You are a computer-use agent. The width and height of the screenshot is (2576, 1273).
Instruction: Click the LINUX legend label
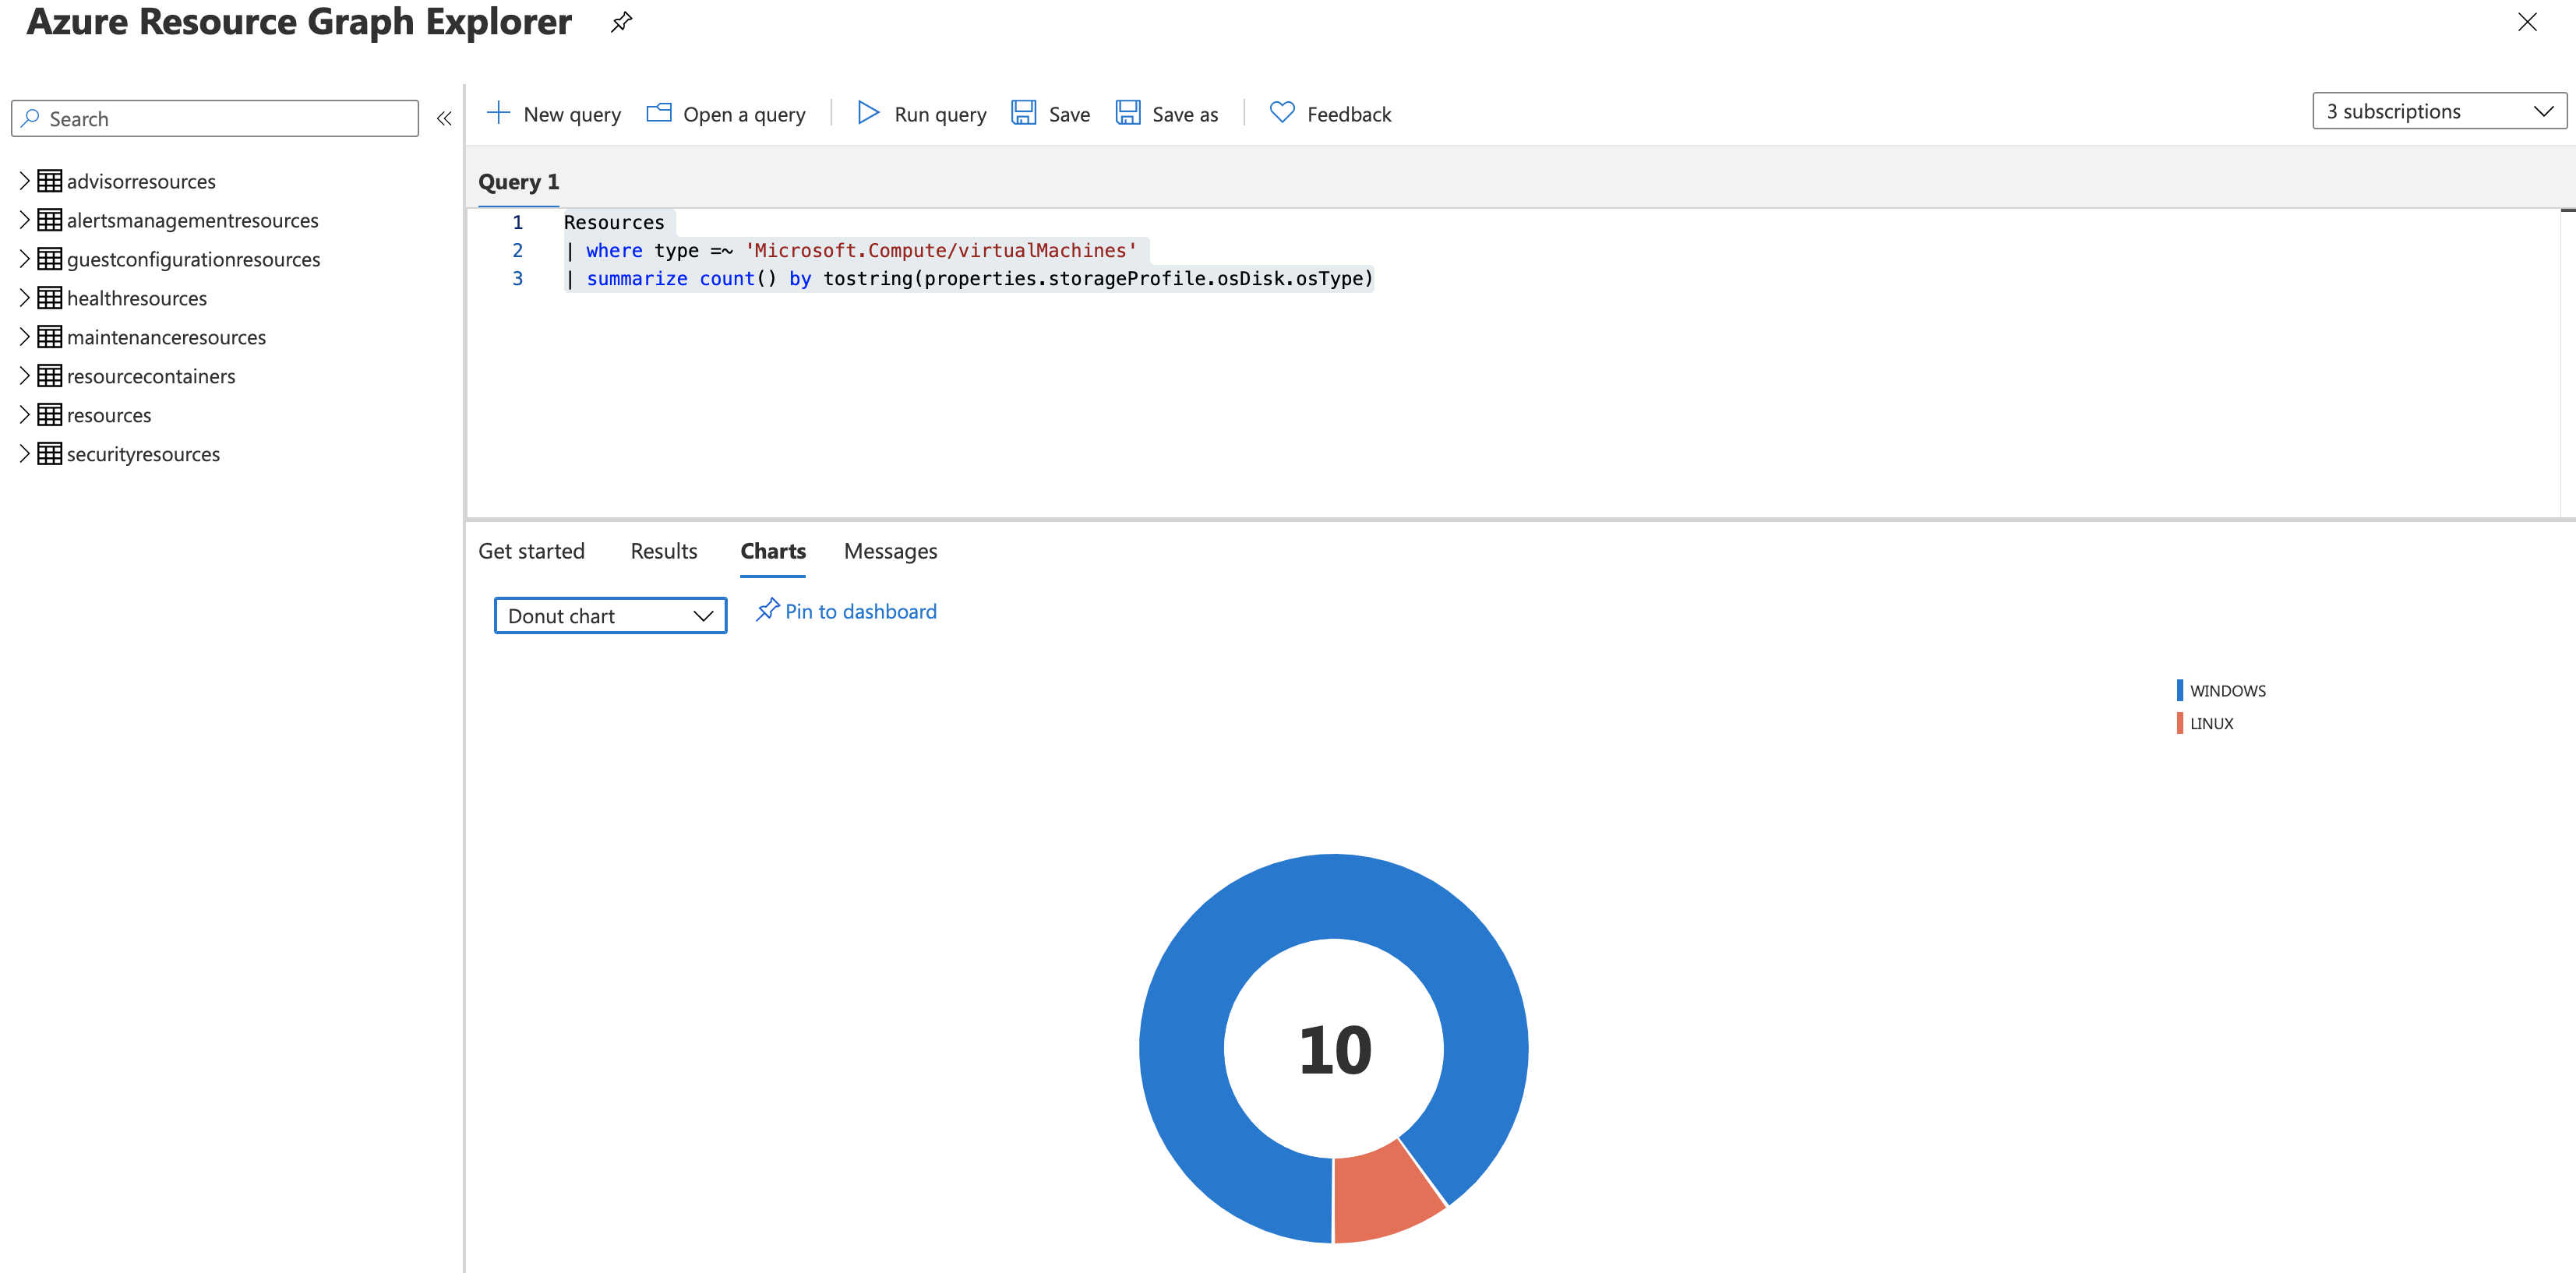[2211, 723]
